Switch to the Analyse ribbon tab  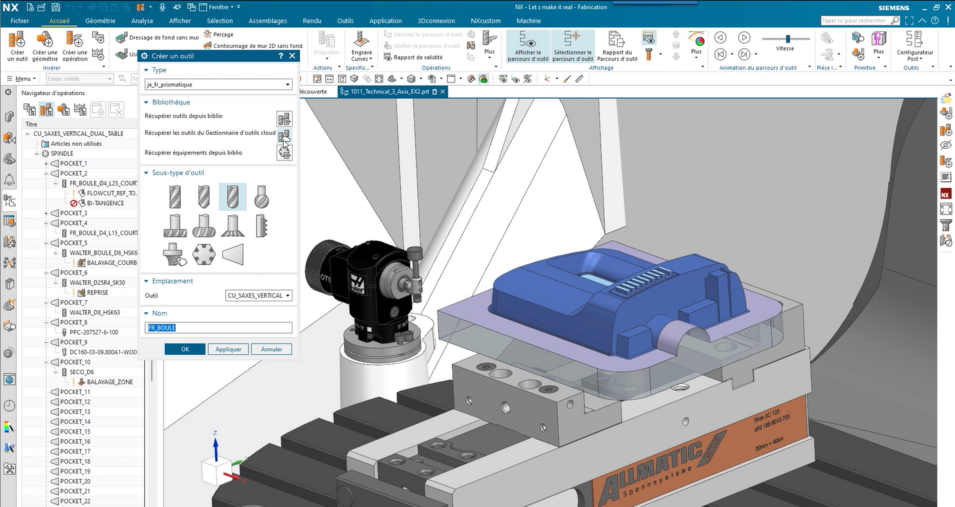pos(142,21)
